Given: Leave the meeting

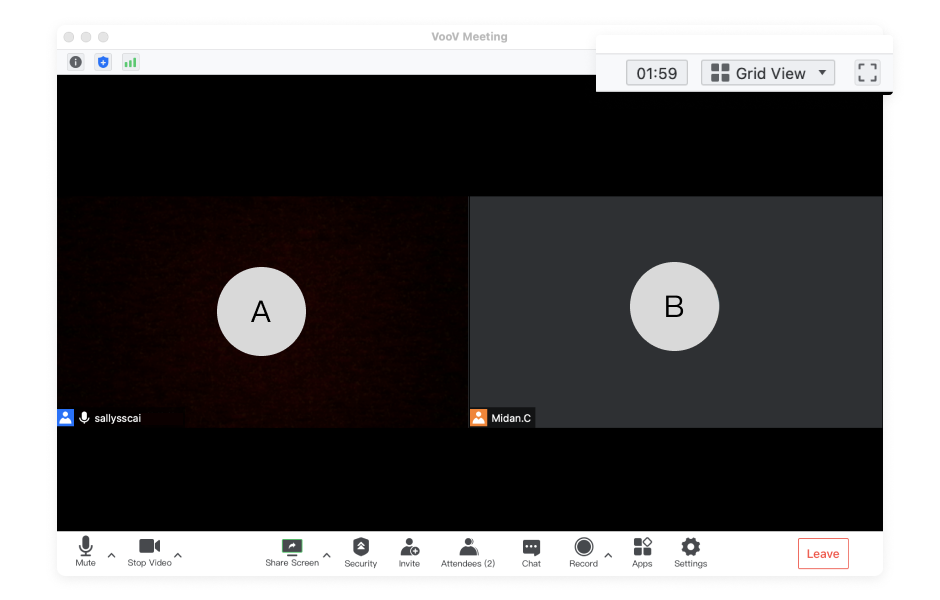Looking at the screenshot, I should [x=822, y=553].
